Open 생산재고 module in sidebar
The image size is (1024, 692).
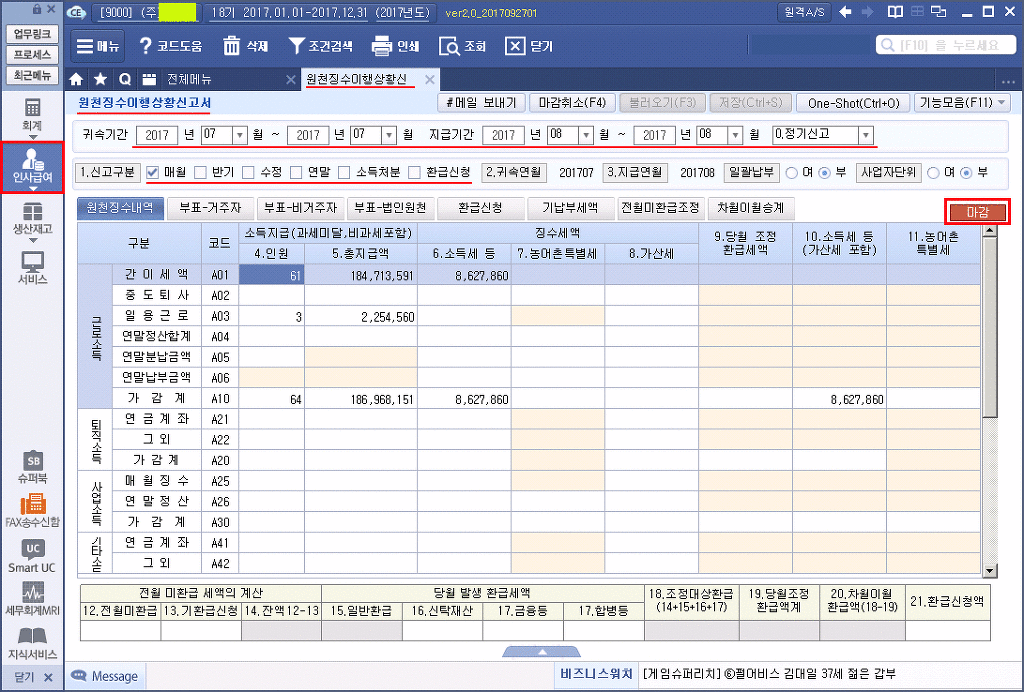coord(32,217)
